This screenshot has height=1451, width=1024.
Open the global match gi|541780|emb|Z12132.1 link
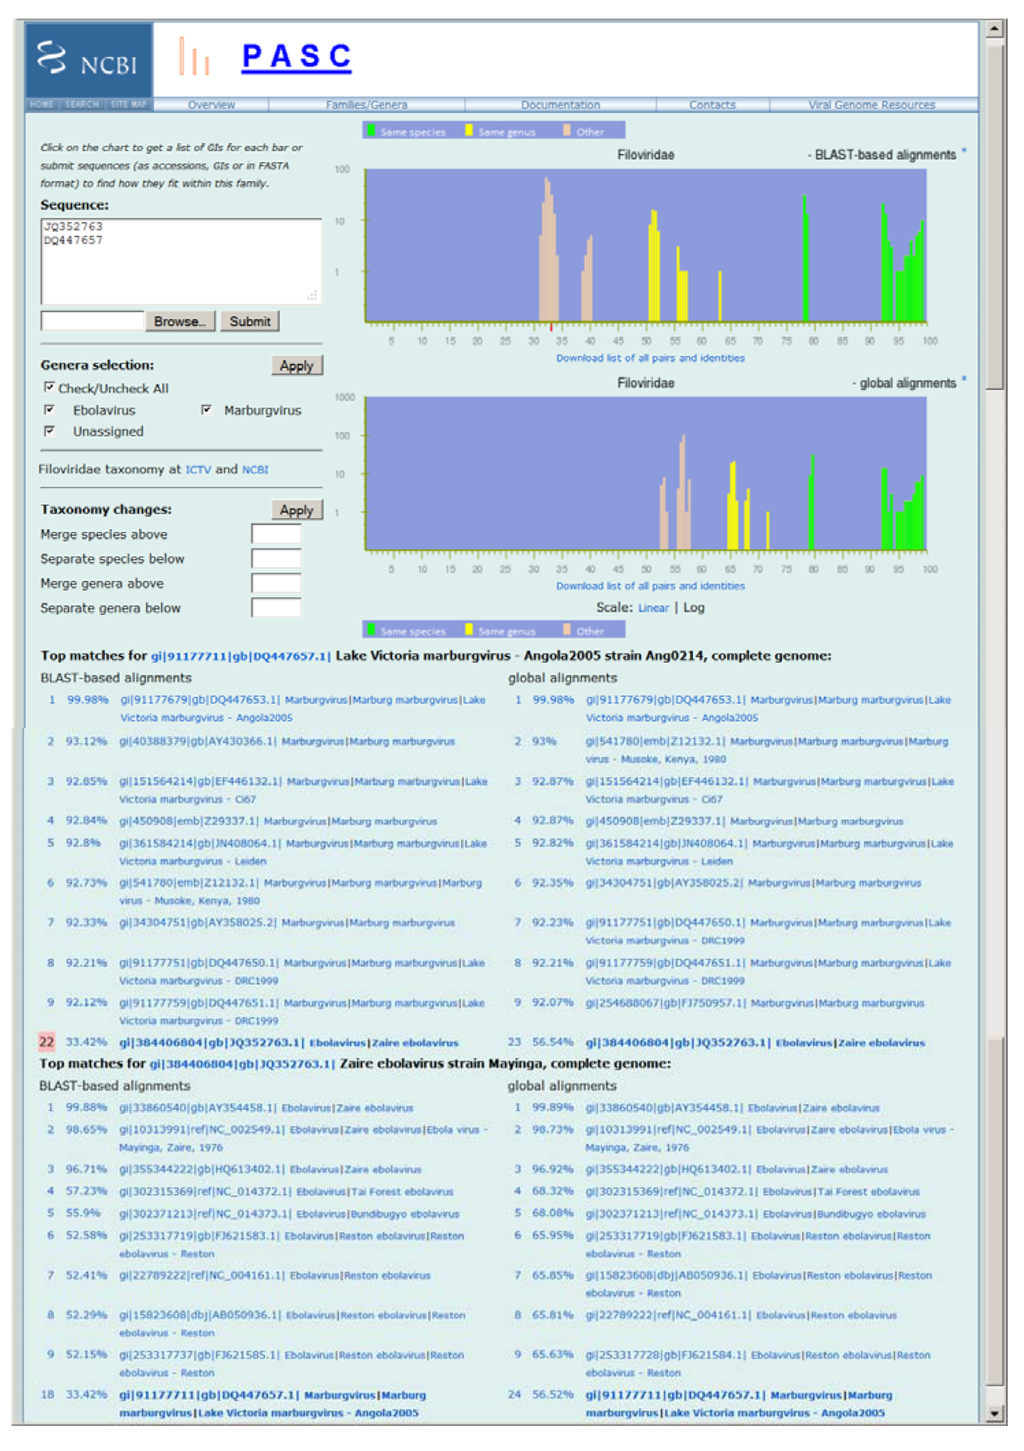pos(655,742)
